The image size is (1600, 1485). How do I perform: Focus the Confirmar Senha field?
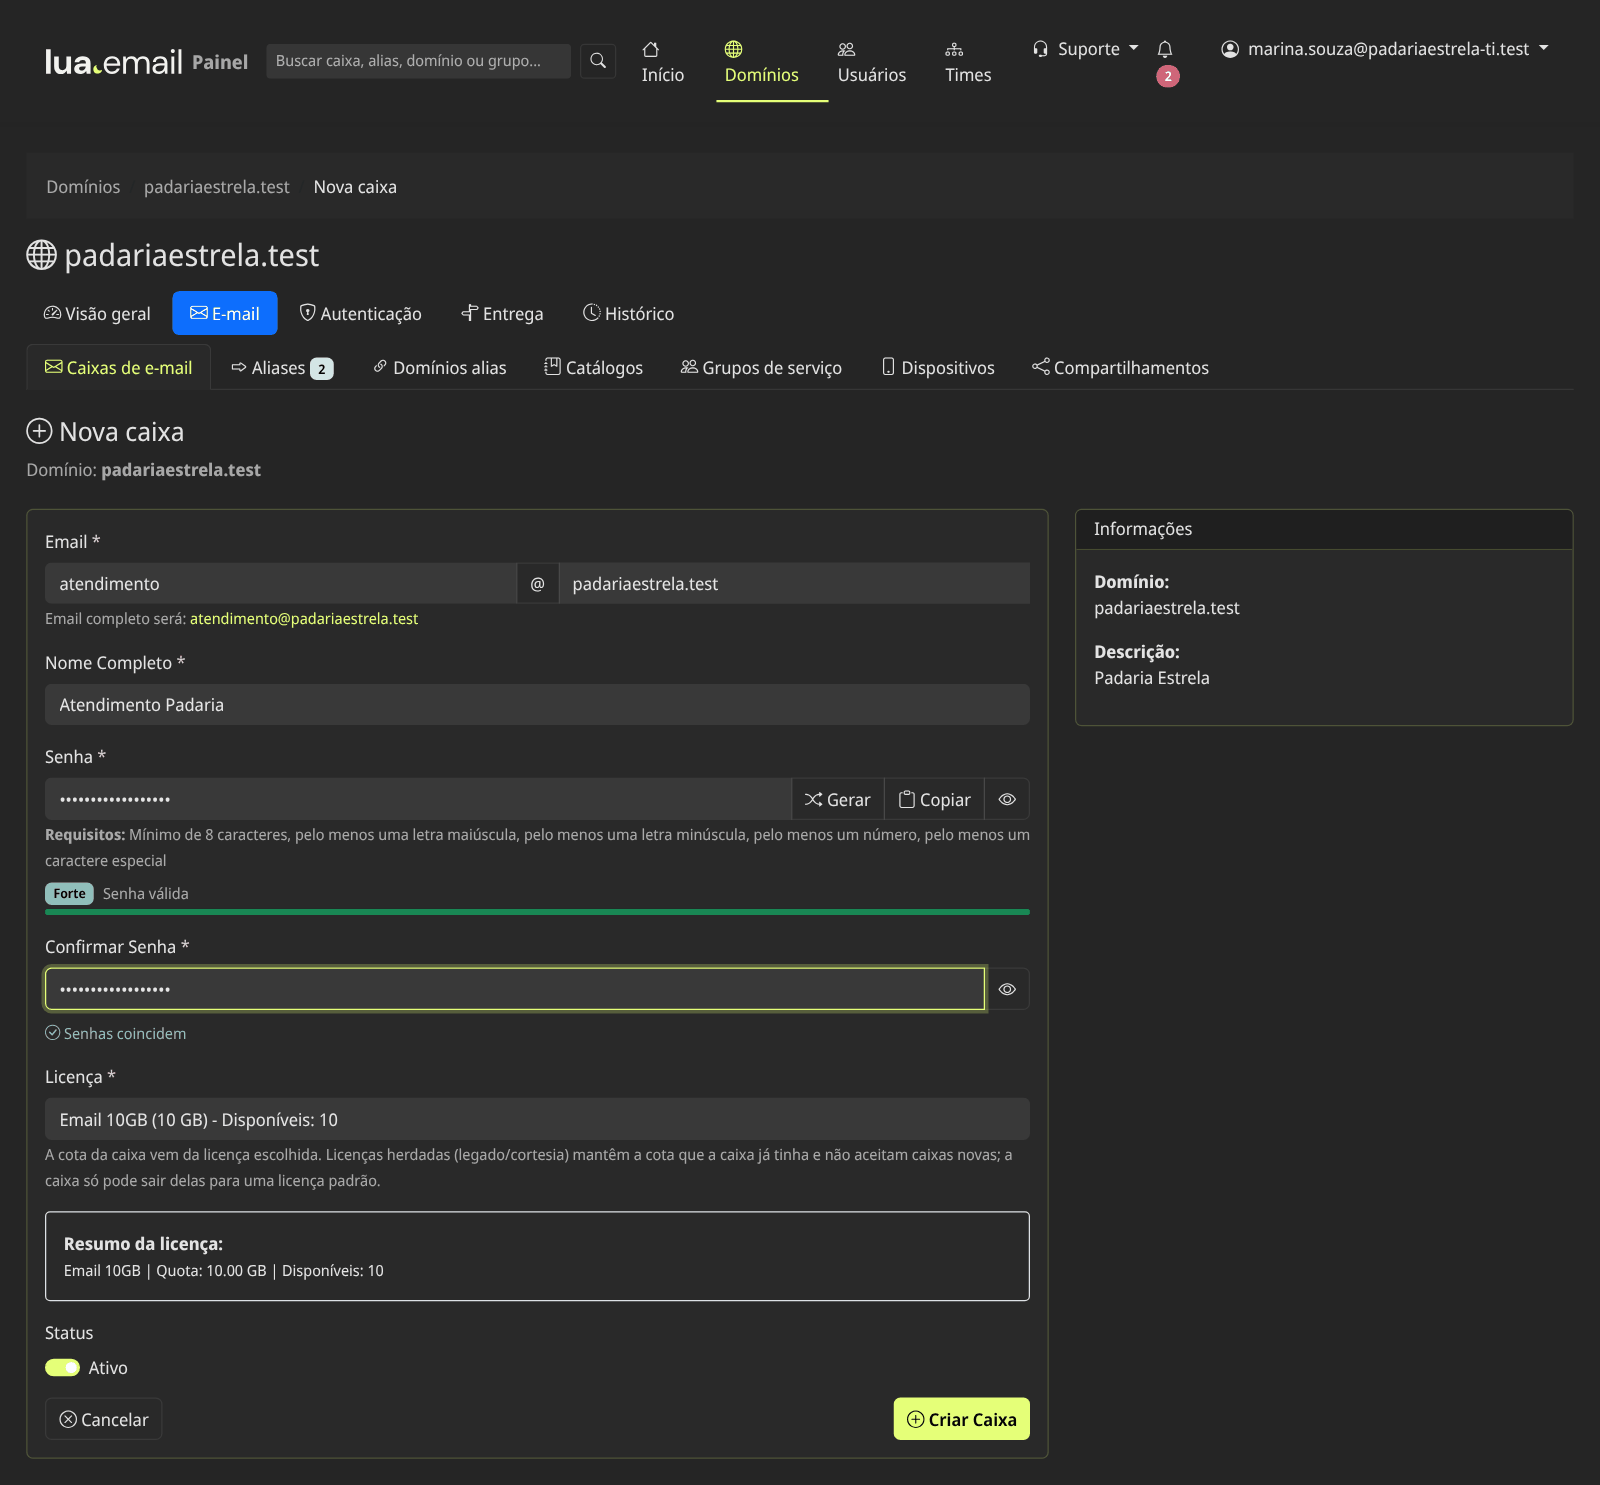(x=515, y=989)
